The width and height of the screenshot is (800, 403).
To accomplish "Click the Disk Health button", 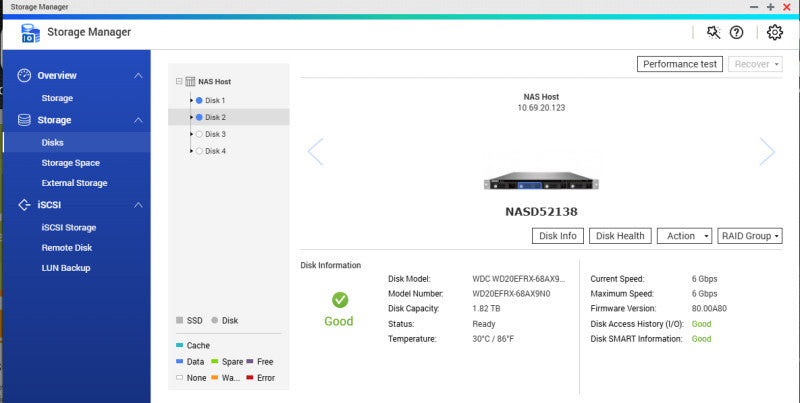I will tap(620, 236).
